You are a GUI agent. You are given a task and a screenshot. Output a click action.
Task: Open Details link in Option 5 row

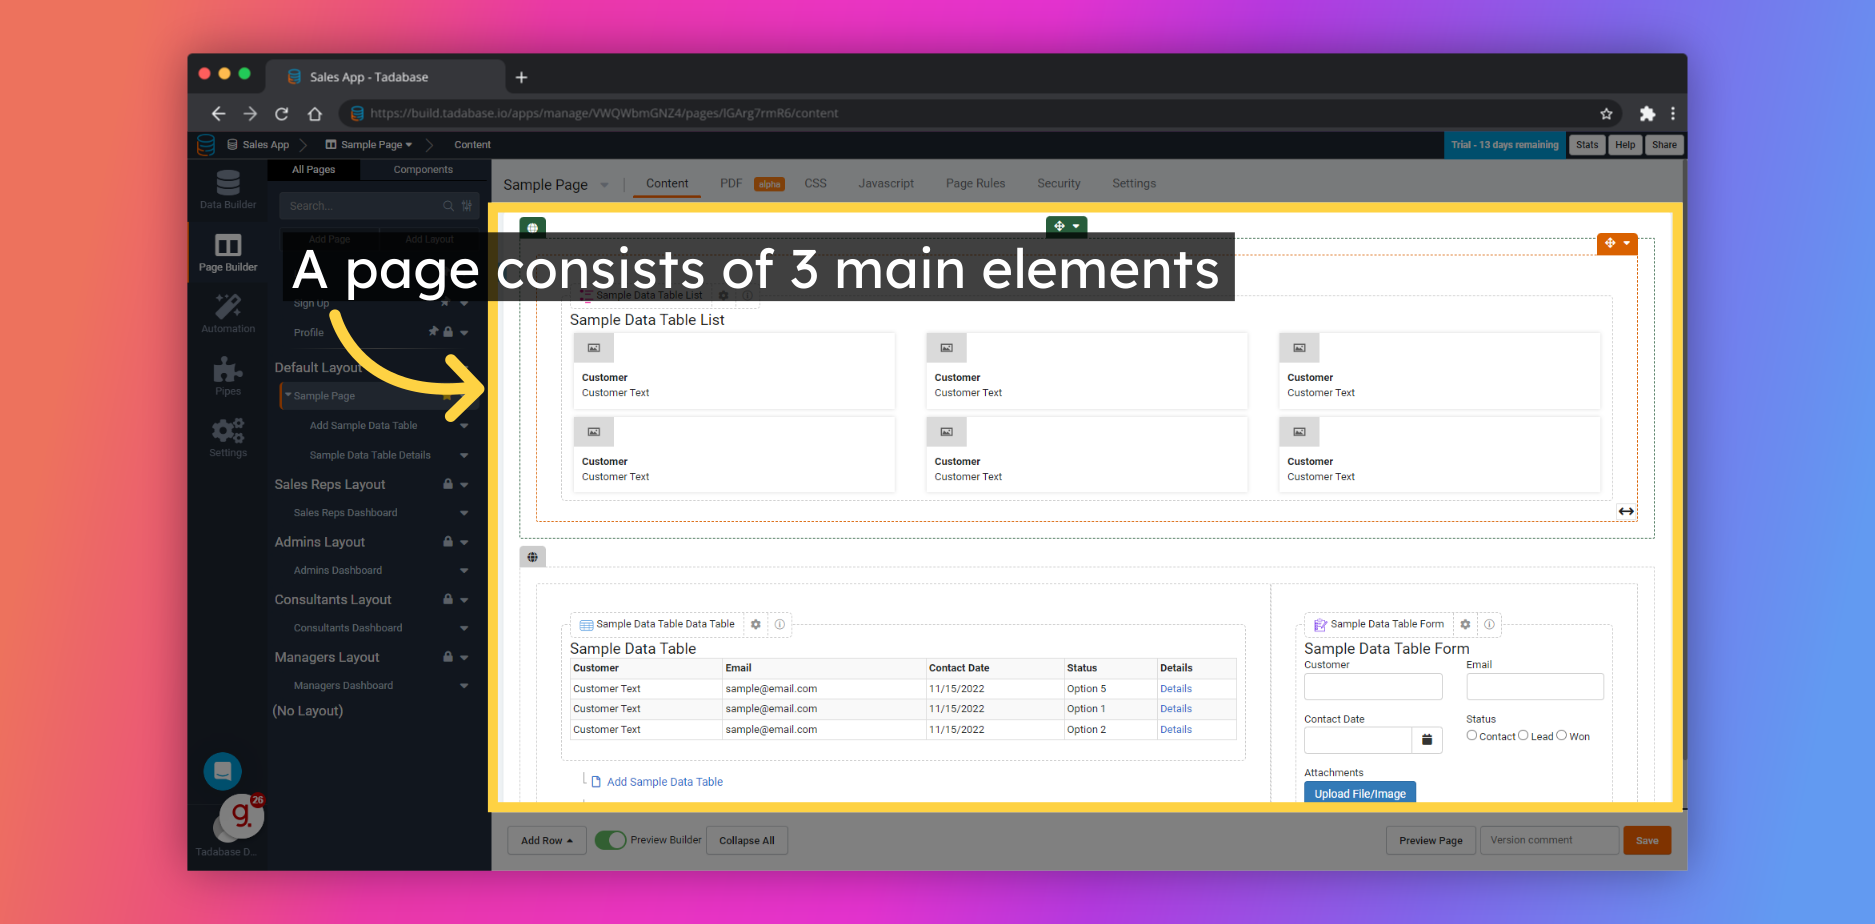pos(1176,689)
